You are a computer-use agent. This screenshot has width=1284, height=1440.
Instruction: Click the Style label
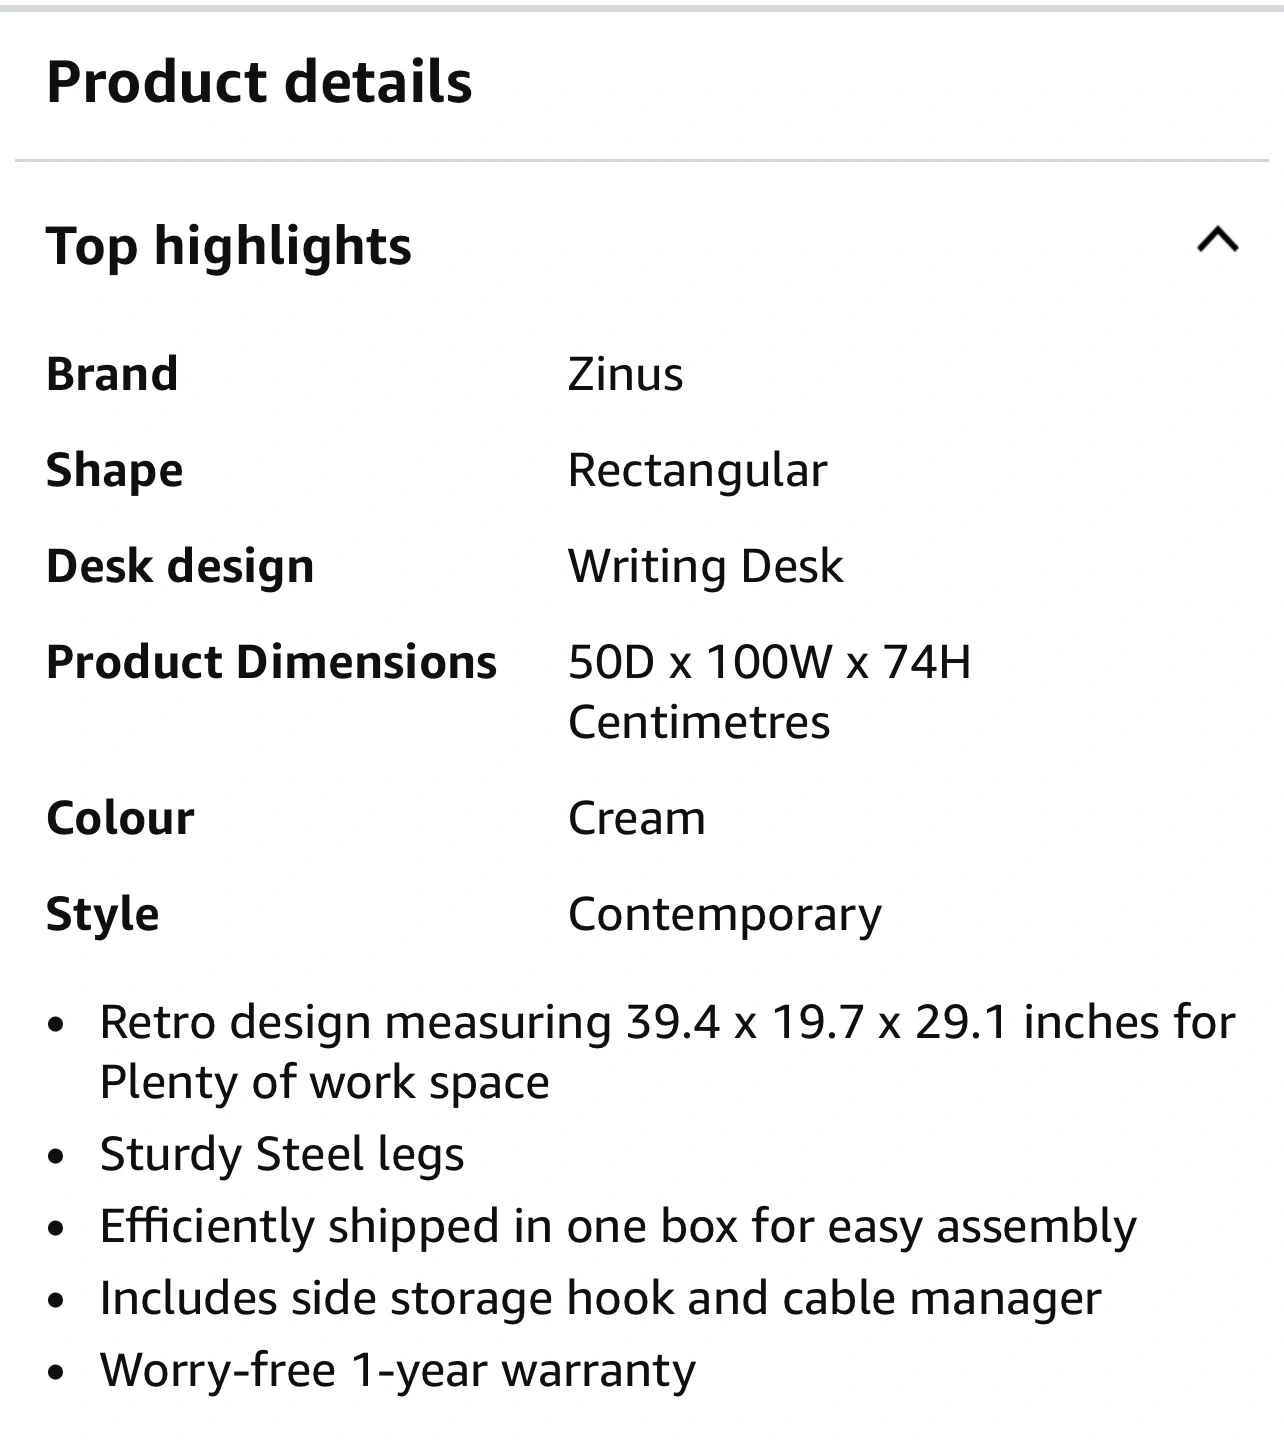point(102,914)
